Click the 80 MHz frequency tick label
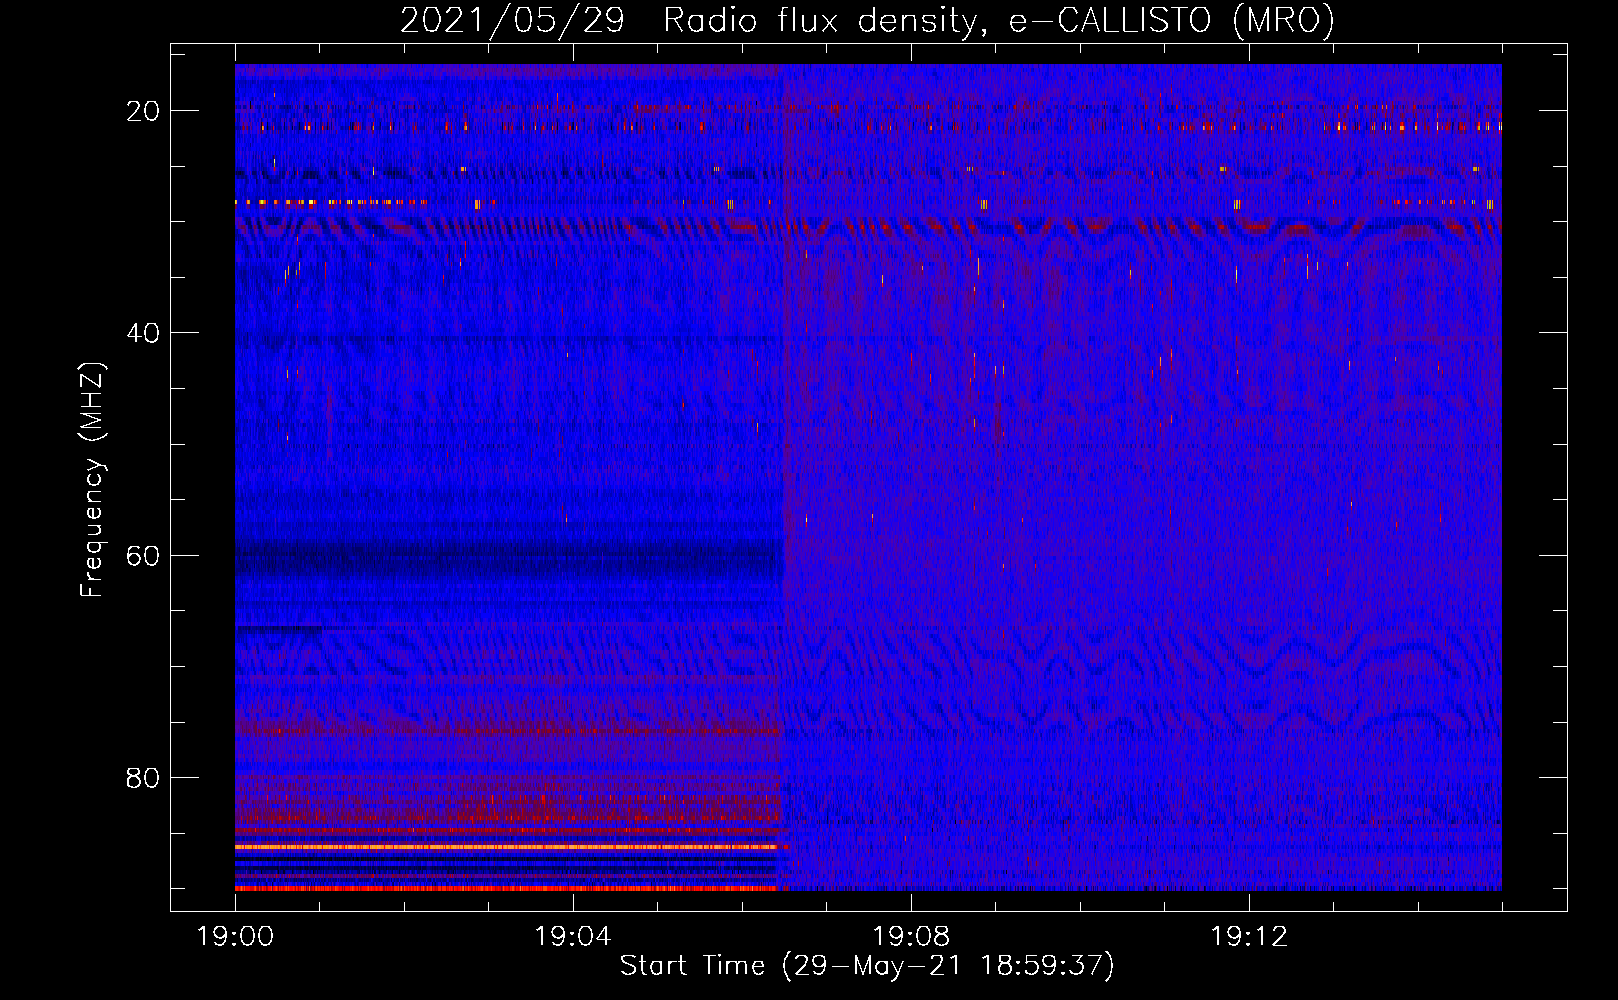Image resolution: width=1618 pixels, height=1000 pixels. click(x=143, y=777)
